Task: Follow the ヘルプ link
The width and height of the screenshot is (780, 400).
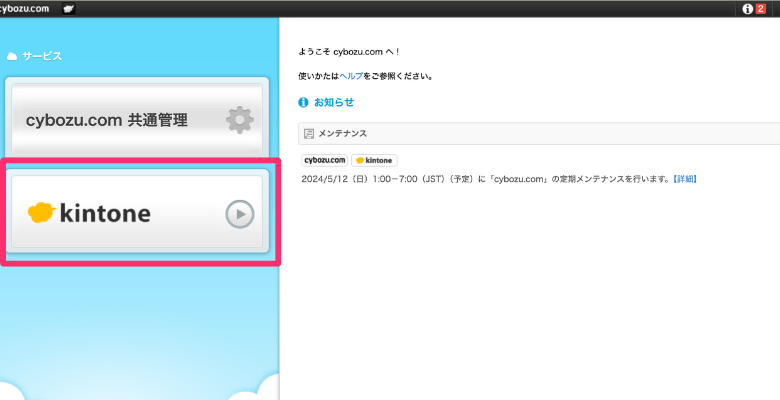Action: (351, 76)
